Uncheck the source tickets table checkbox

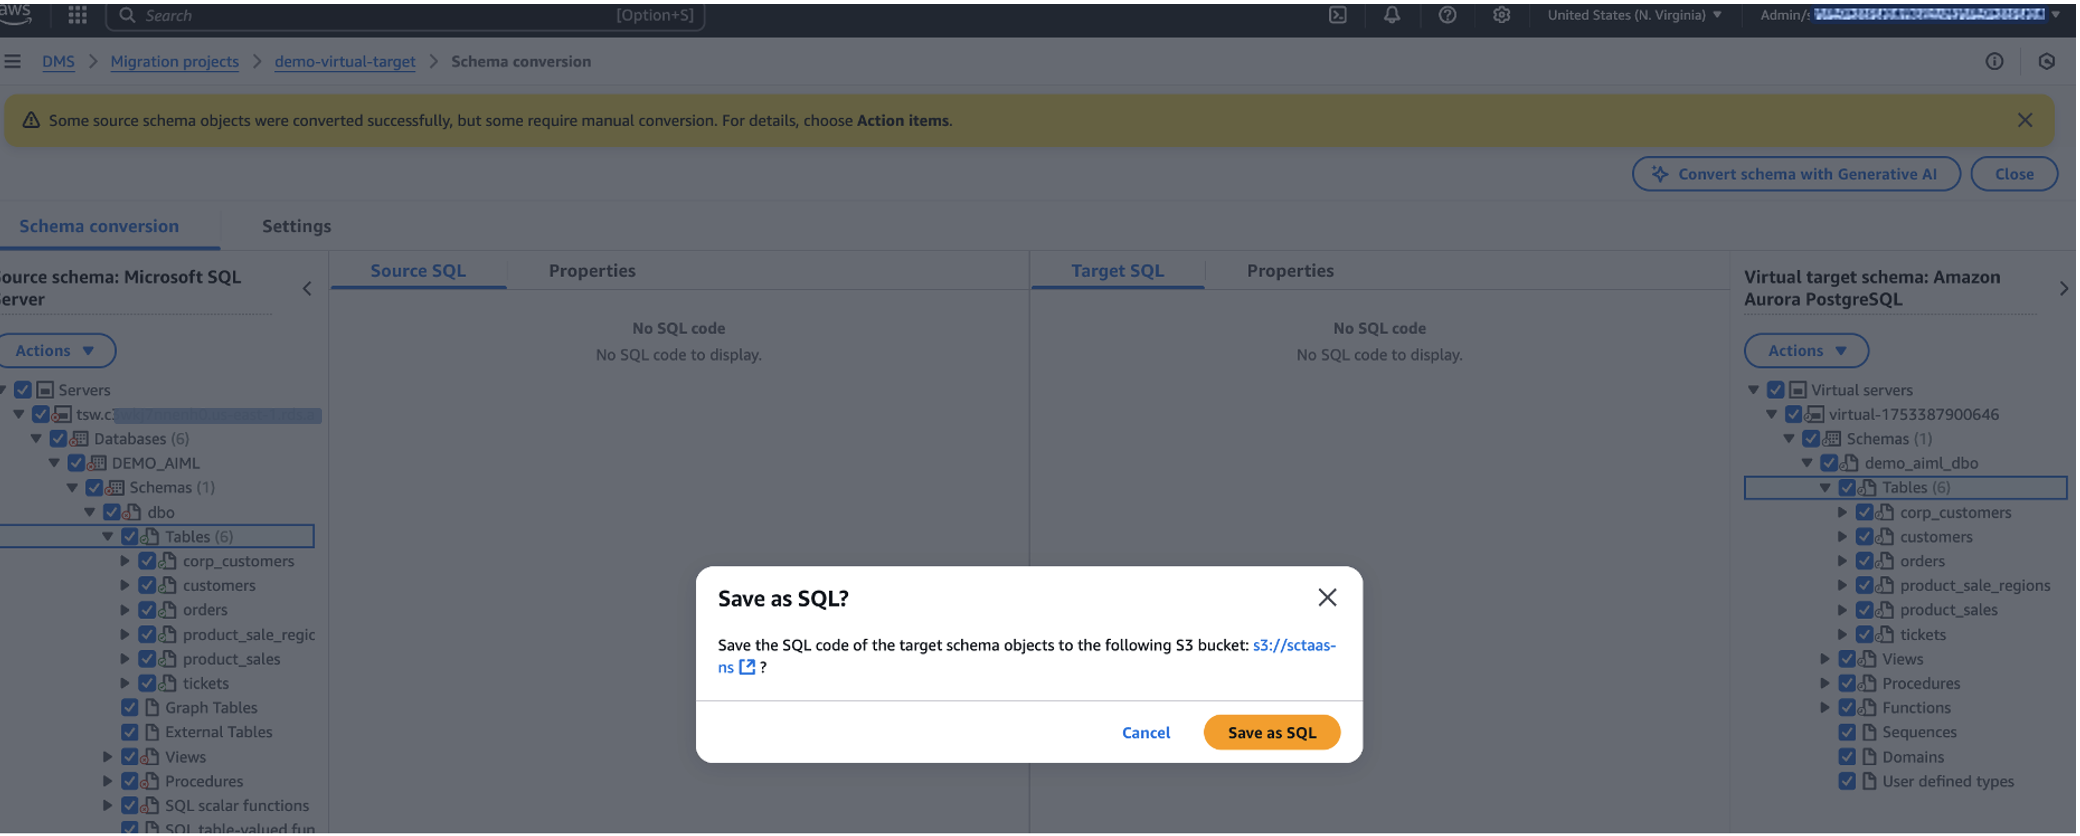pos(147,683)
